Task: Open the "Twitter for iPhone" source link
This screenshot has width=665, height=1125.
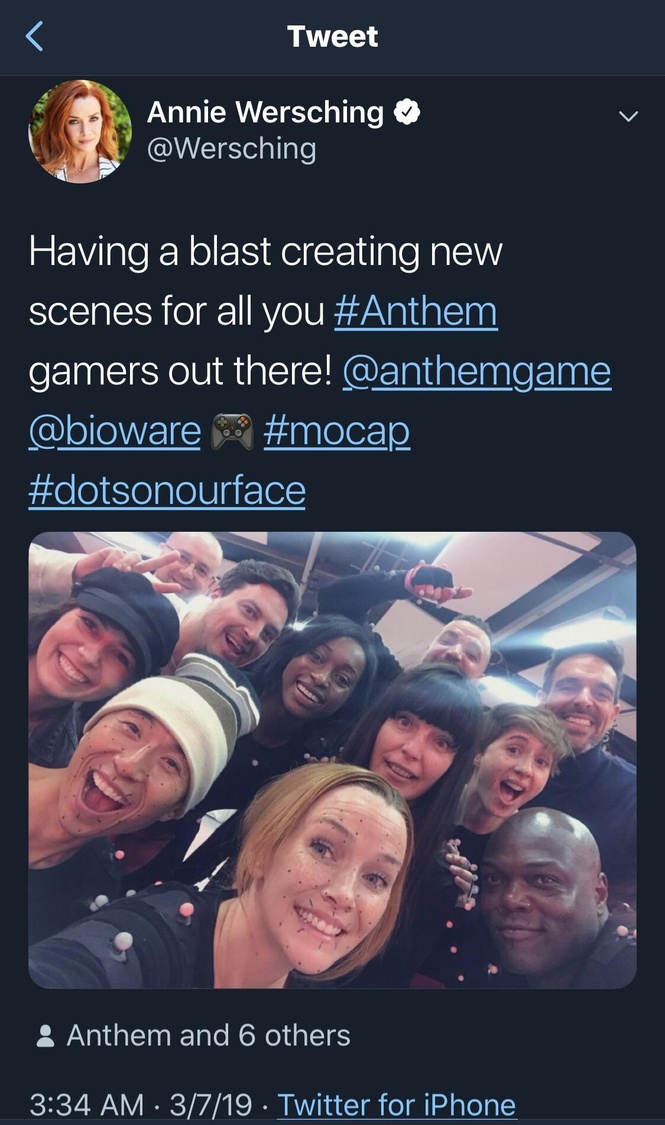Action: click(396, 1104)
